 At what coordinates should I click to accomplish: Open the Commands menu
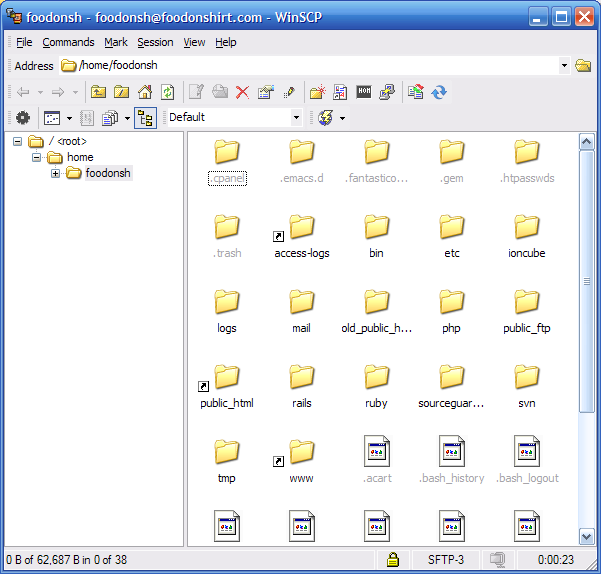(x=68, y=42)
